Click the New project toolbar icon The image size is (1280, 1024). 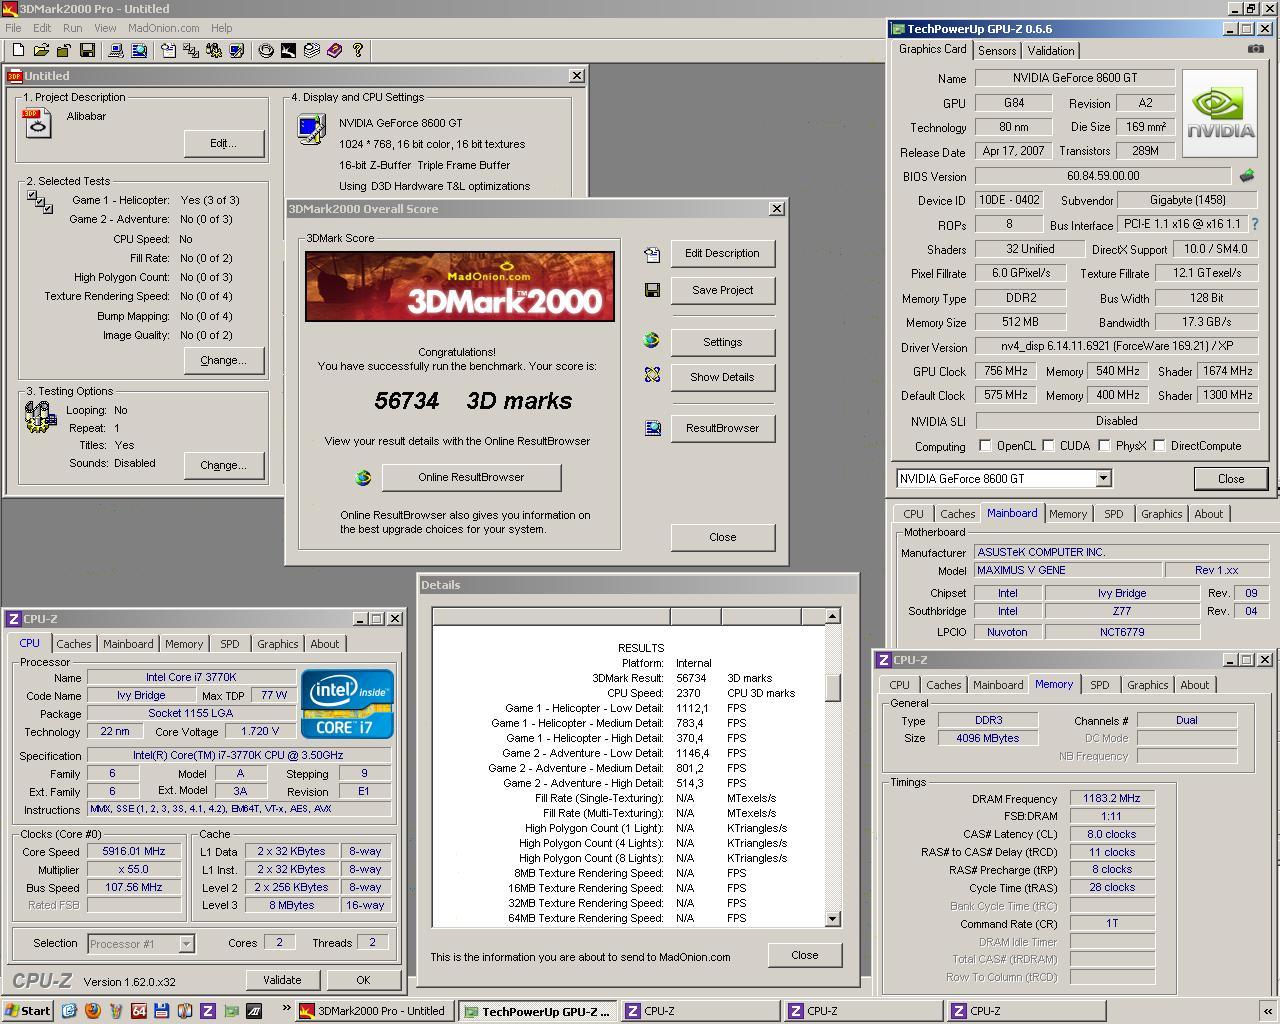click(x=17, y=50)
